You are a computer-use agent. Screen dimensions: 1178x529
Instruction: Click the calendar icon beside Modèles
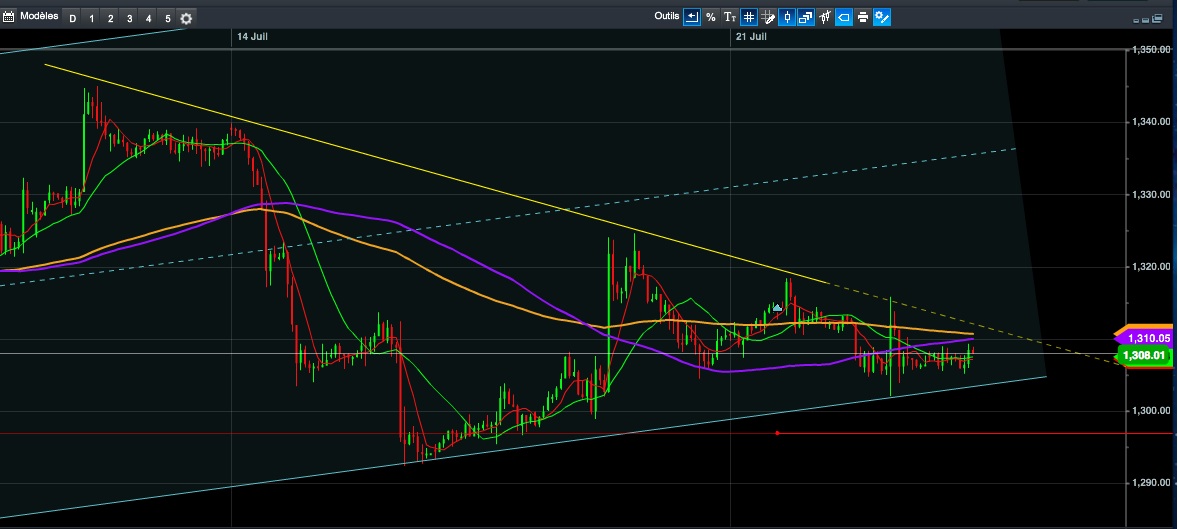pos(9,17)
